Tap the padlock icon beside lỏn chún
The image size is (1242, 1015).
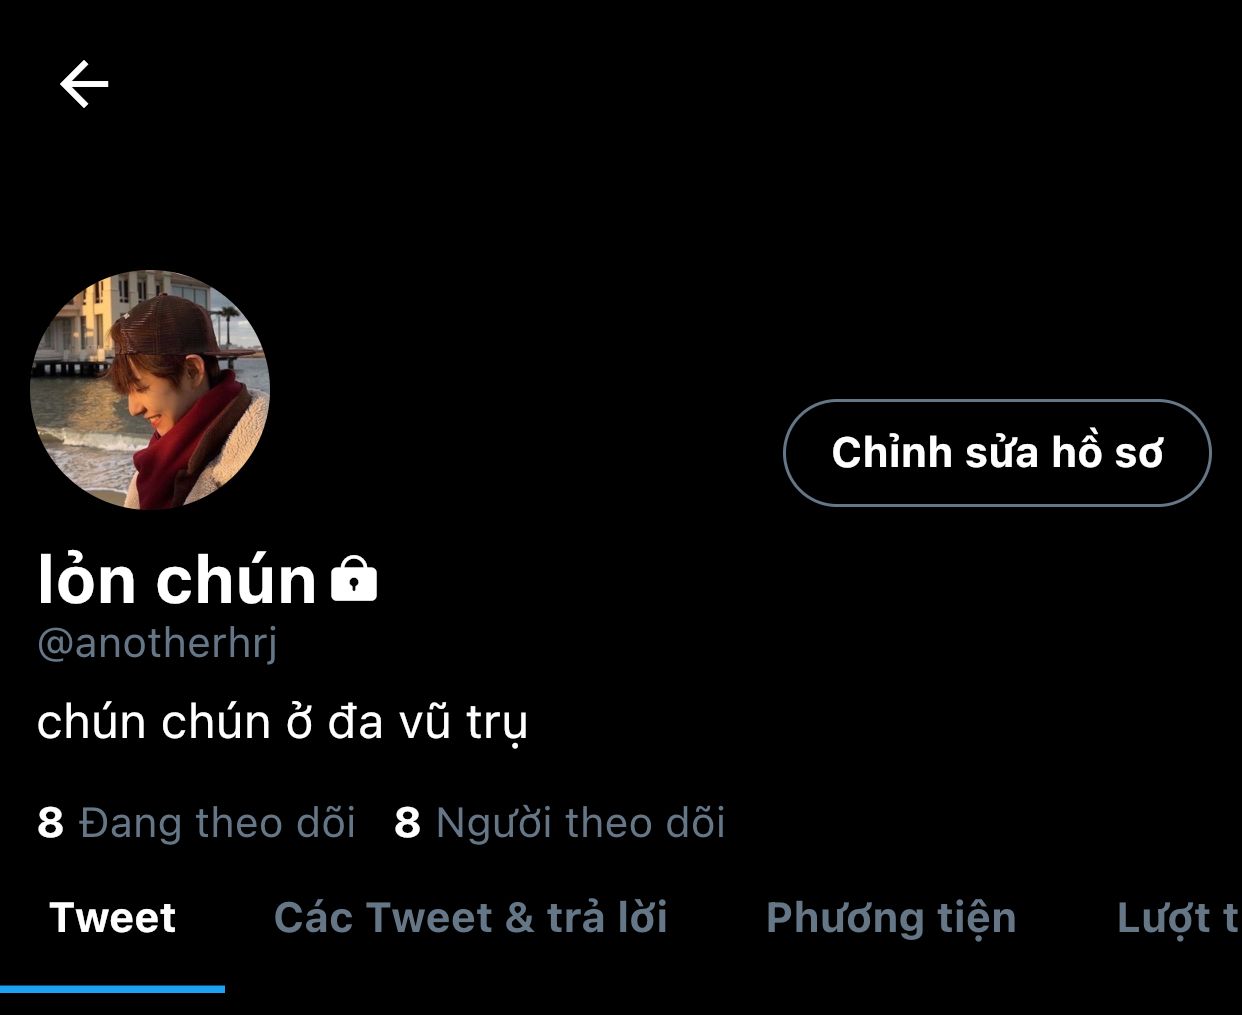coord(354,578)
